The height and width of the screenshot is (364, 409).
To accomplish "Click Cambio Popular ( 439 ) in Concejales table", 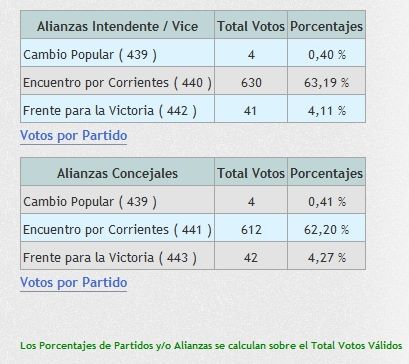I will click(x=90, y=202).
